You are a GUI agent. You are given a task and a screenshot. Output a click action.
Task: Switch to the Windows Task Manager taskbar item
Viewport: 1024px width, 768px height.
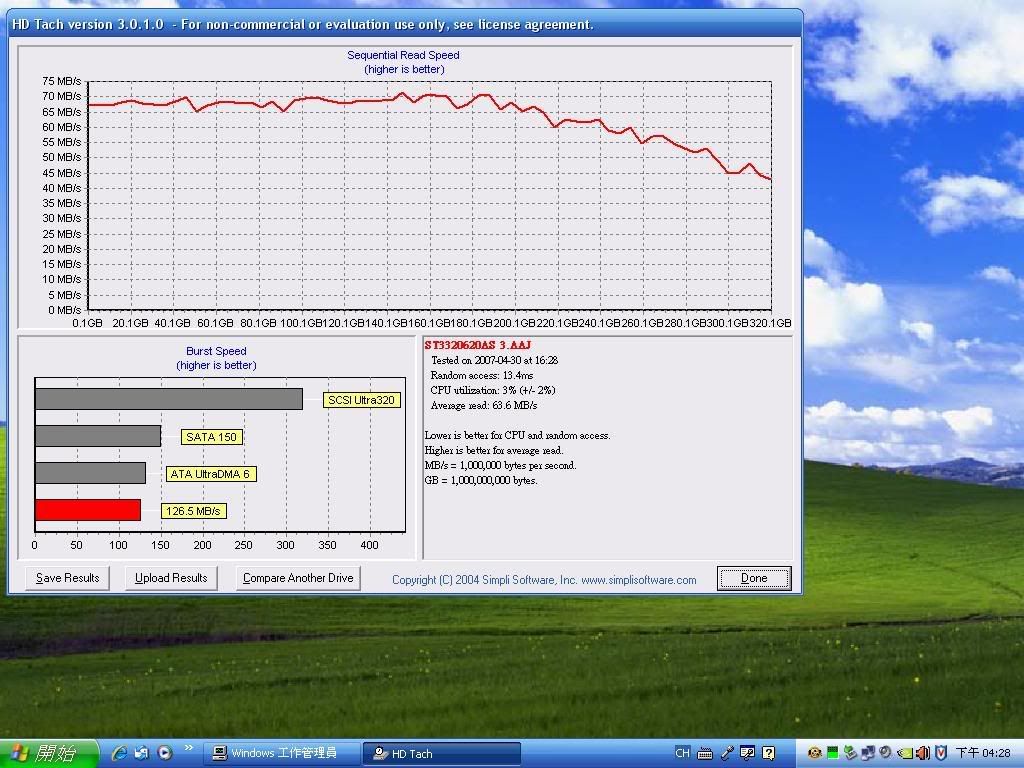pyautogui.click(x=282, y=753)
